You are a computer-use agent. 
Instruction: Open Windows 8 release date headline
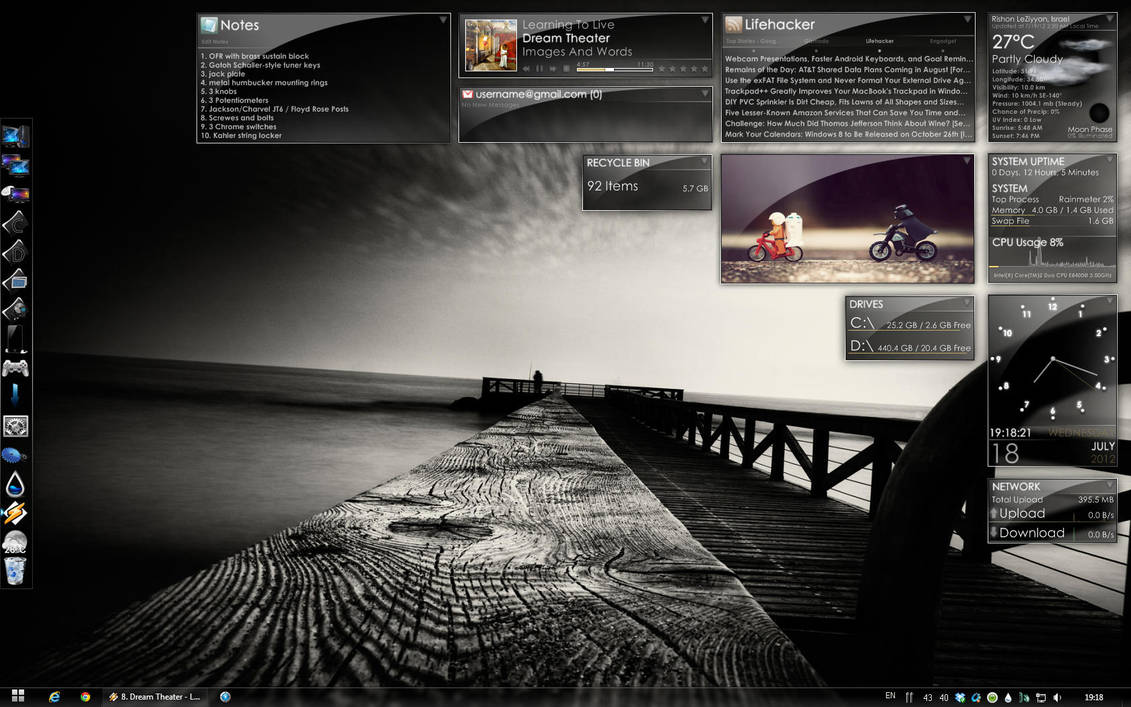(x=848, y=134)
